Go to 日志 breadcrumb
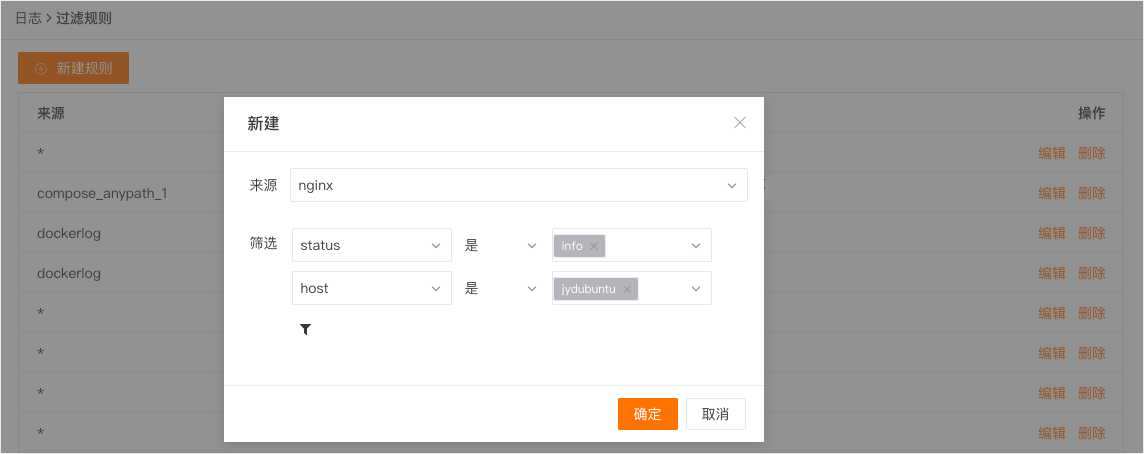This screenshot has height=454, width=1144. coord(28,18)
